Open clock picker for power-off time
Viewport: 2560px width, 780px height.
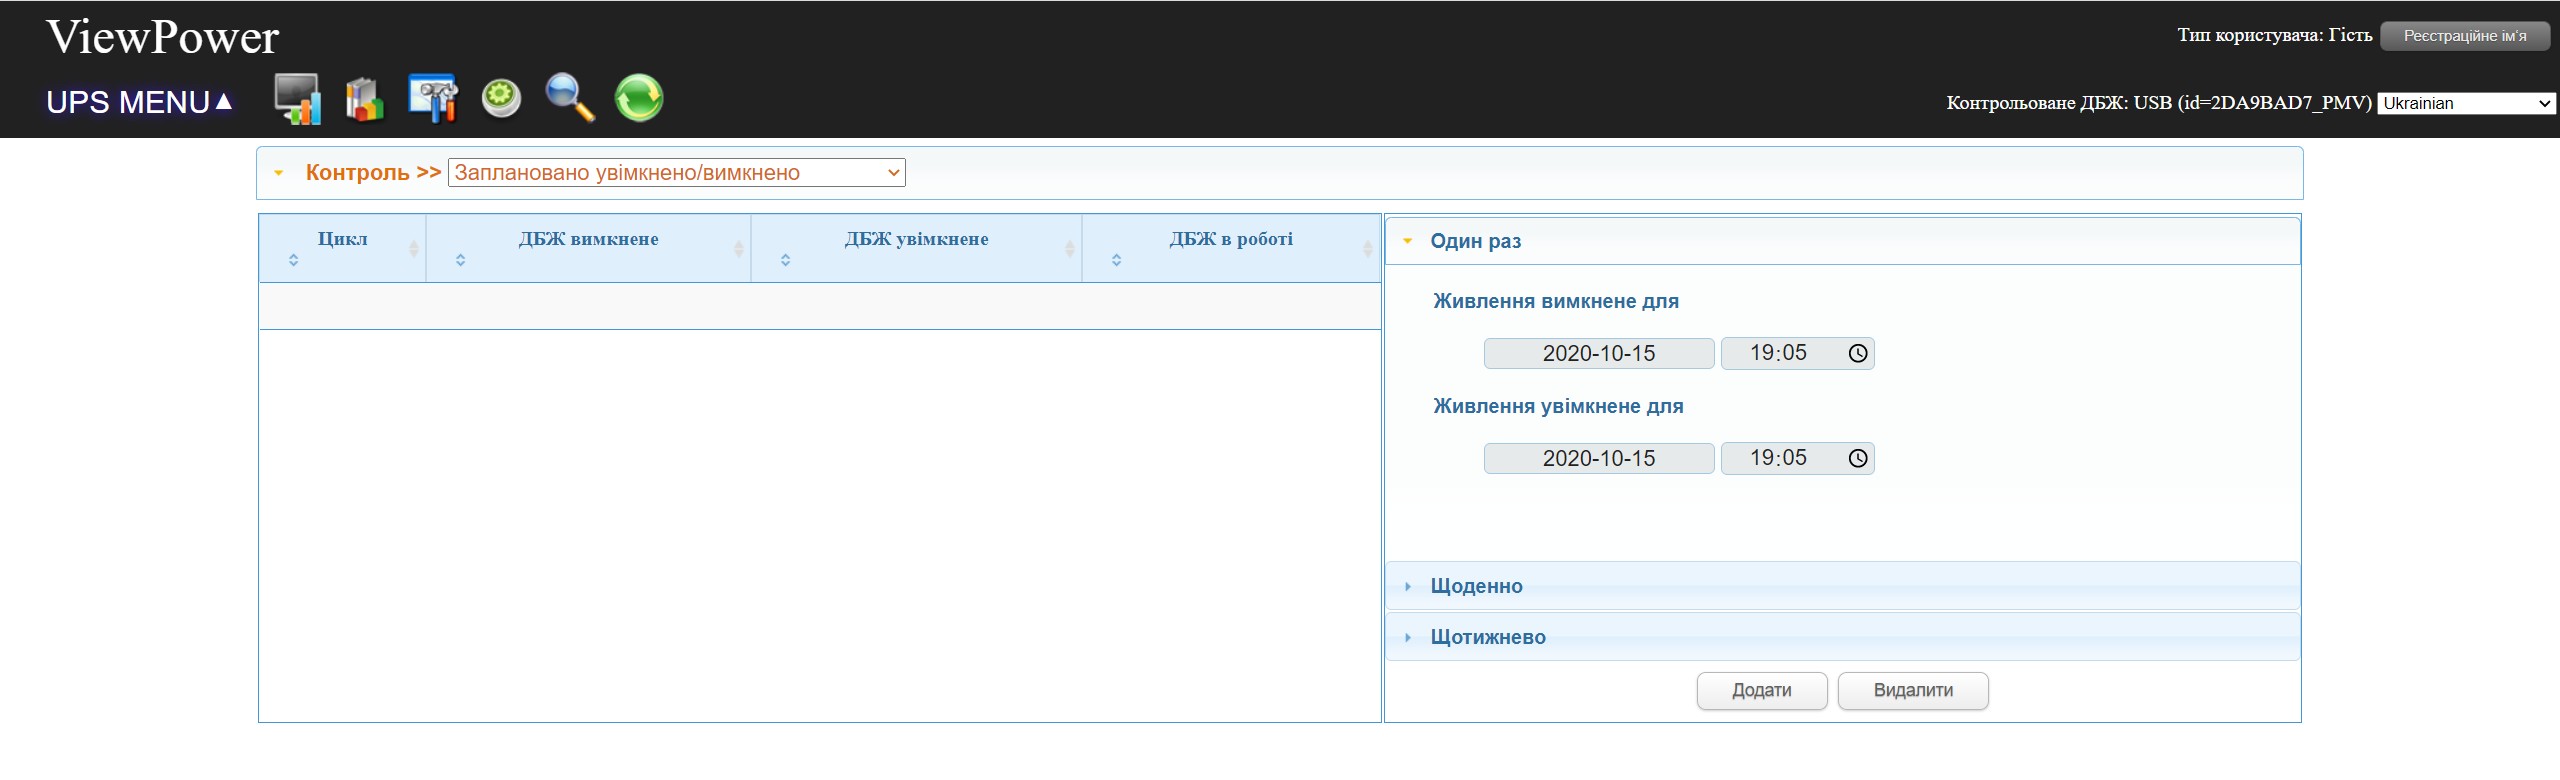pos(1857,354)
